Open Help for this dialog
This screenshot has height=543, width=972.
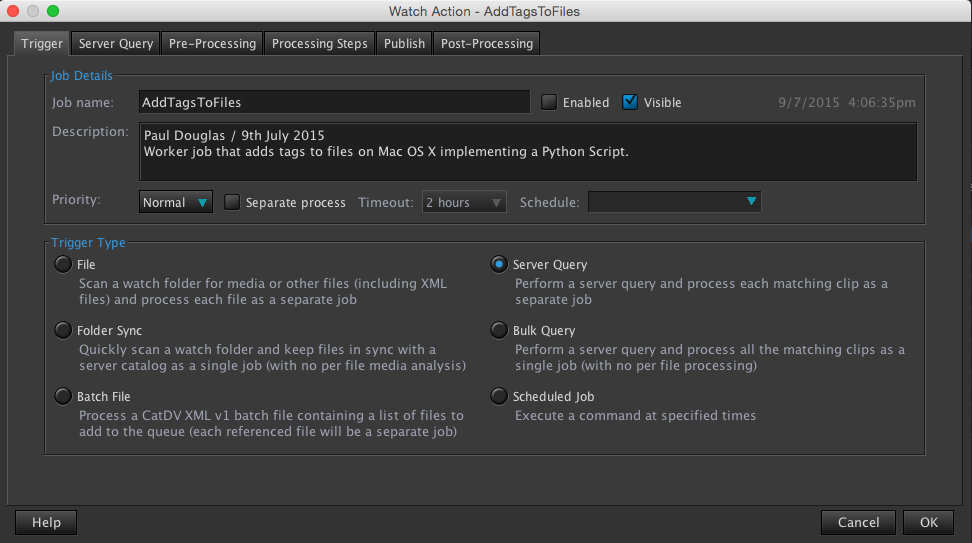point(46,522)
